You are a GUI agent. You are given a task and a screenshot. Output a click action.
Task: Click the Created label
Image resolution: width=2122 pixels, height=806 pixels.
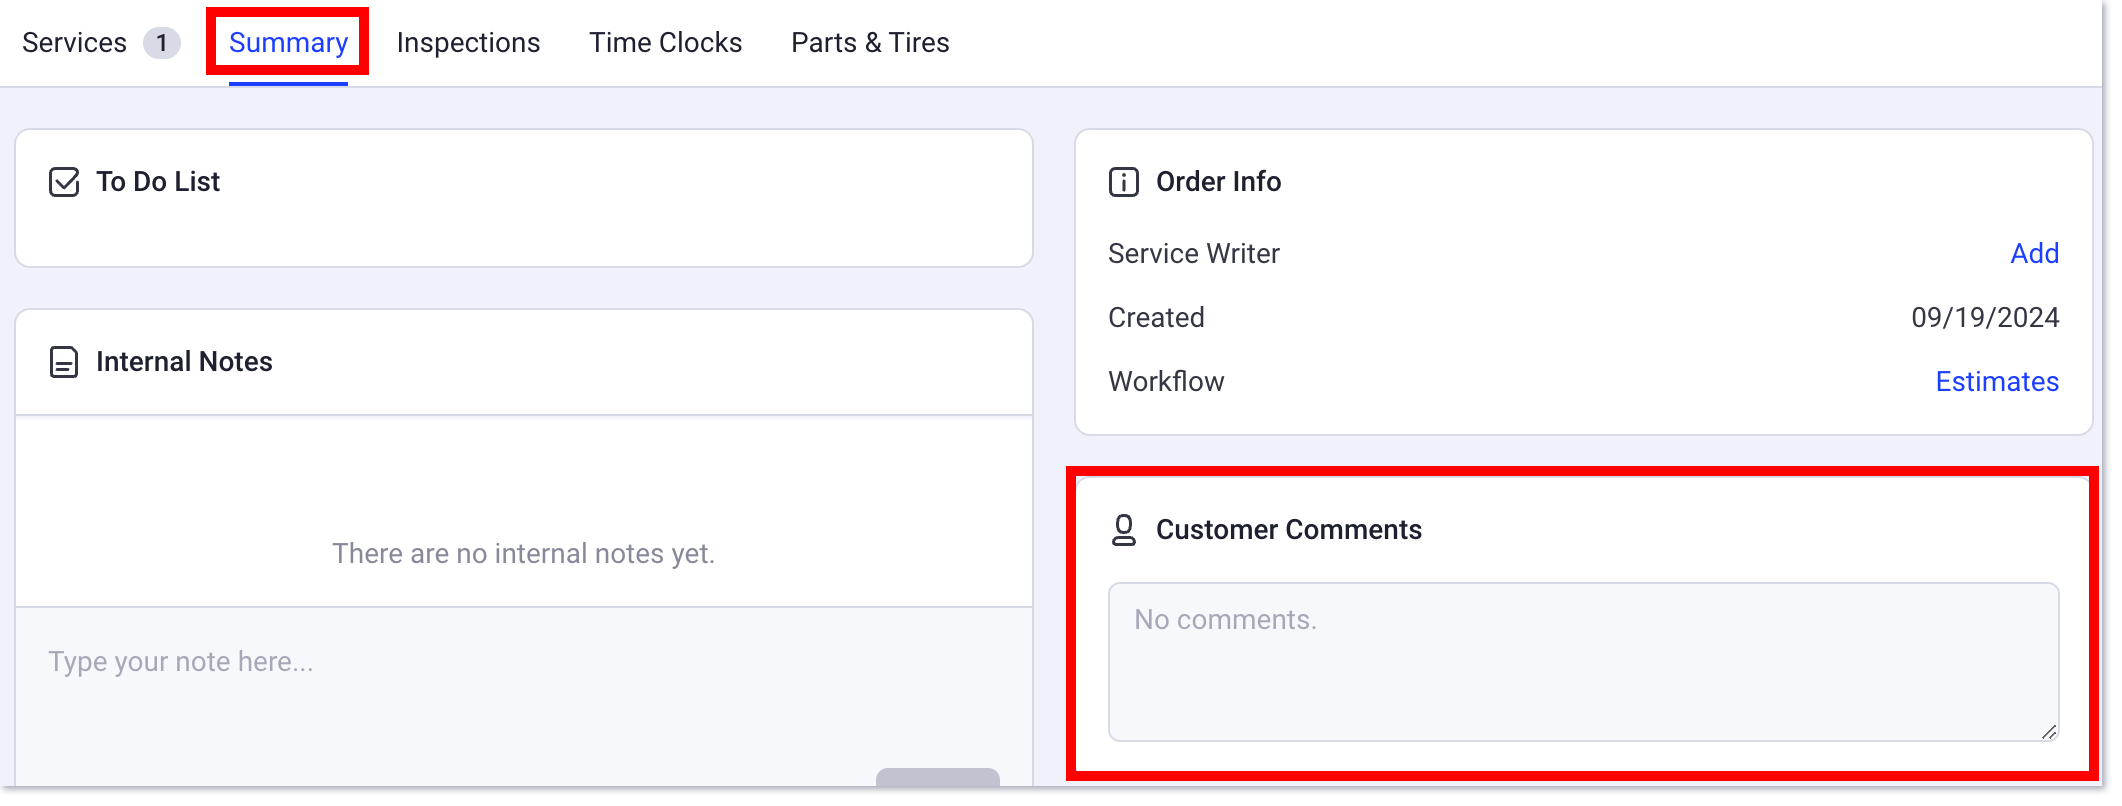click(1156, 318)
